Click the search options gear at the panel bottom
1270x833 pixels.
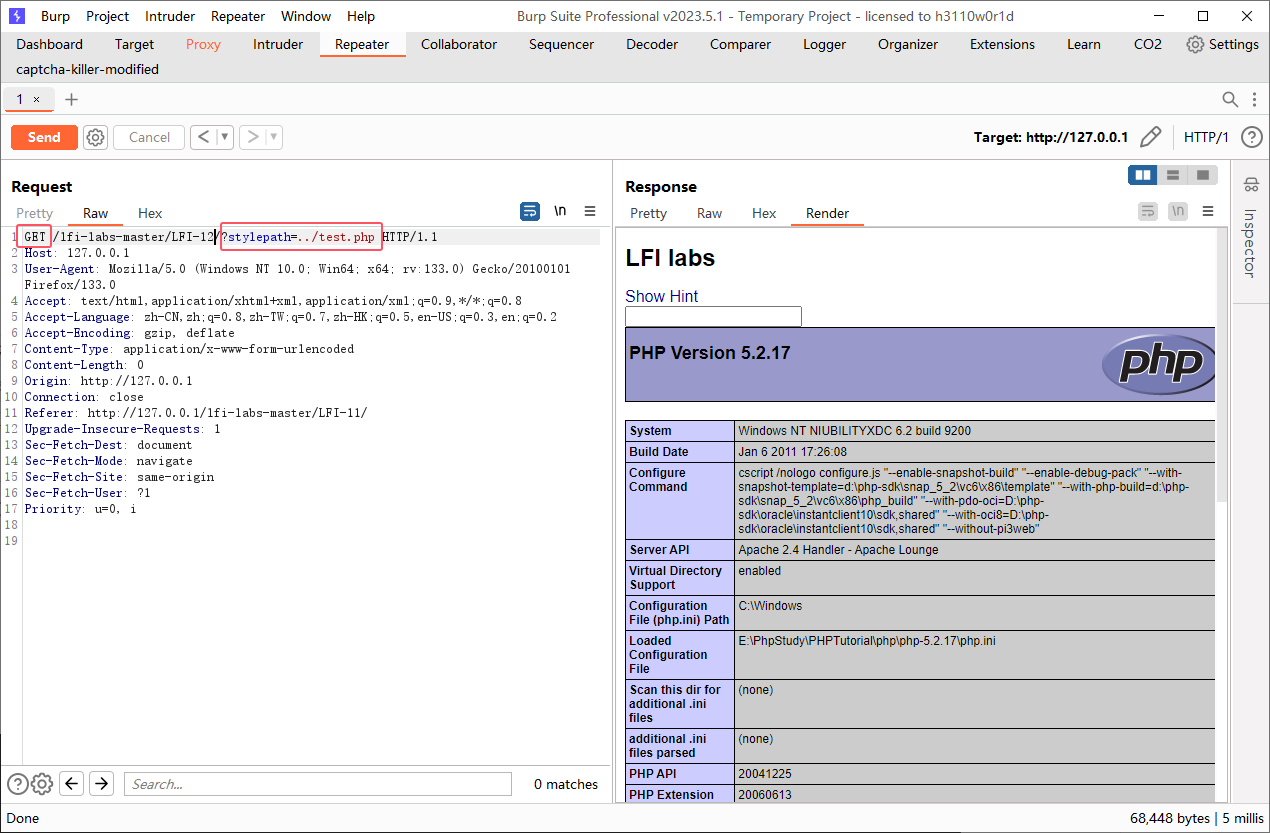click(41, 784)
